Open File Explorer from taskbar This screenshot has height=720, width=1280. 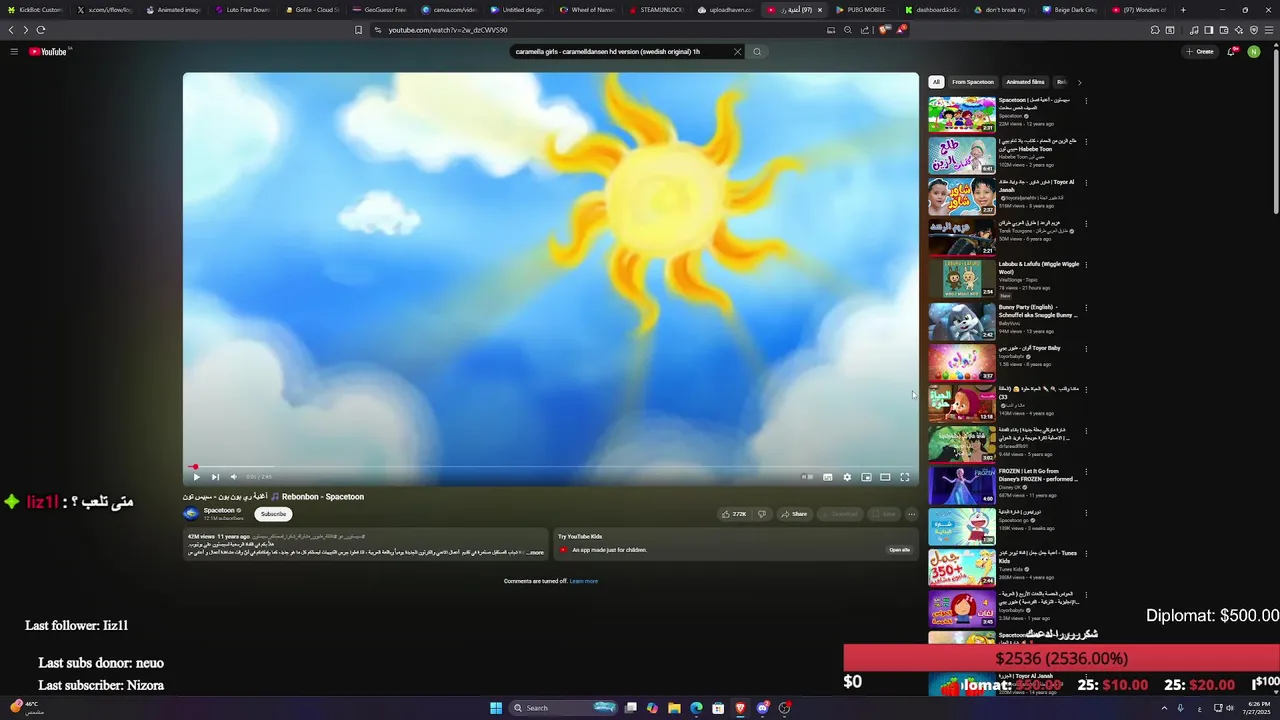tap(674, 708)
